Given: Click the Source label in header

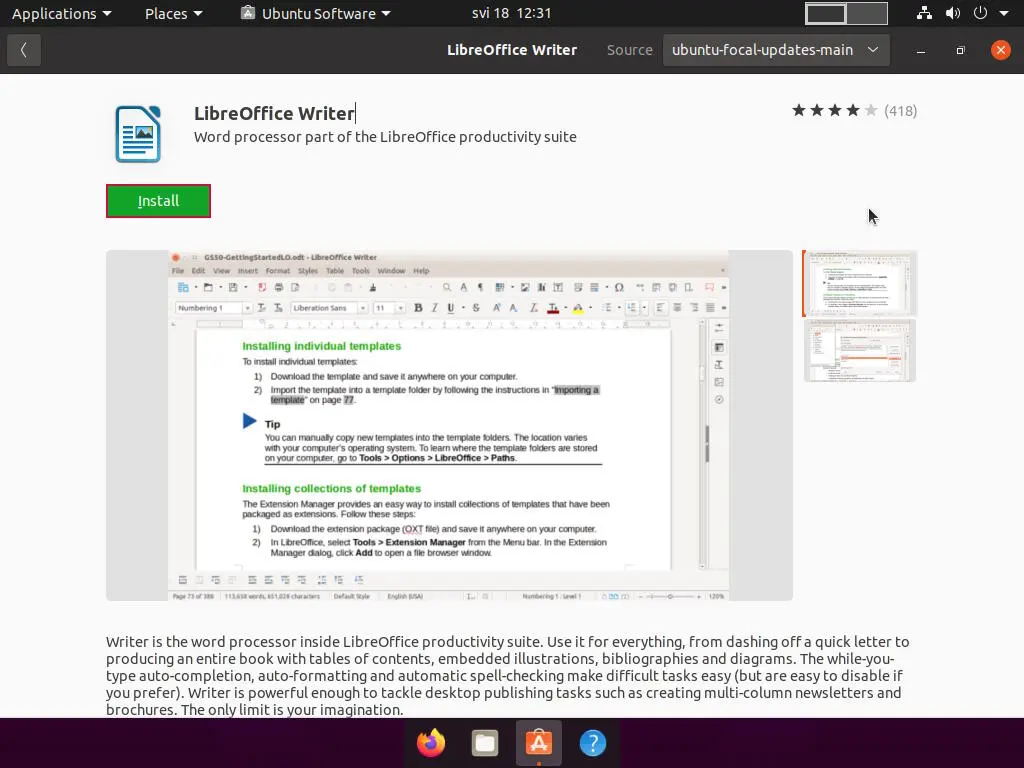Looking at the screenshot, I should pyautogui.click(x=630, y=50).
